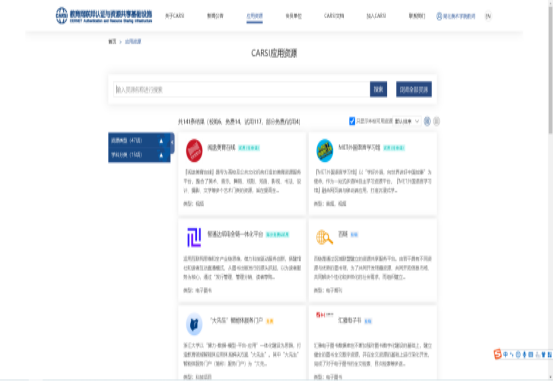Click the orange Sogou input method S icon

[498, 354]
